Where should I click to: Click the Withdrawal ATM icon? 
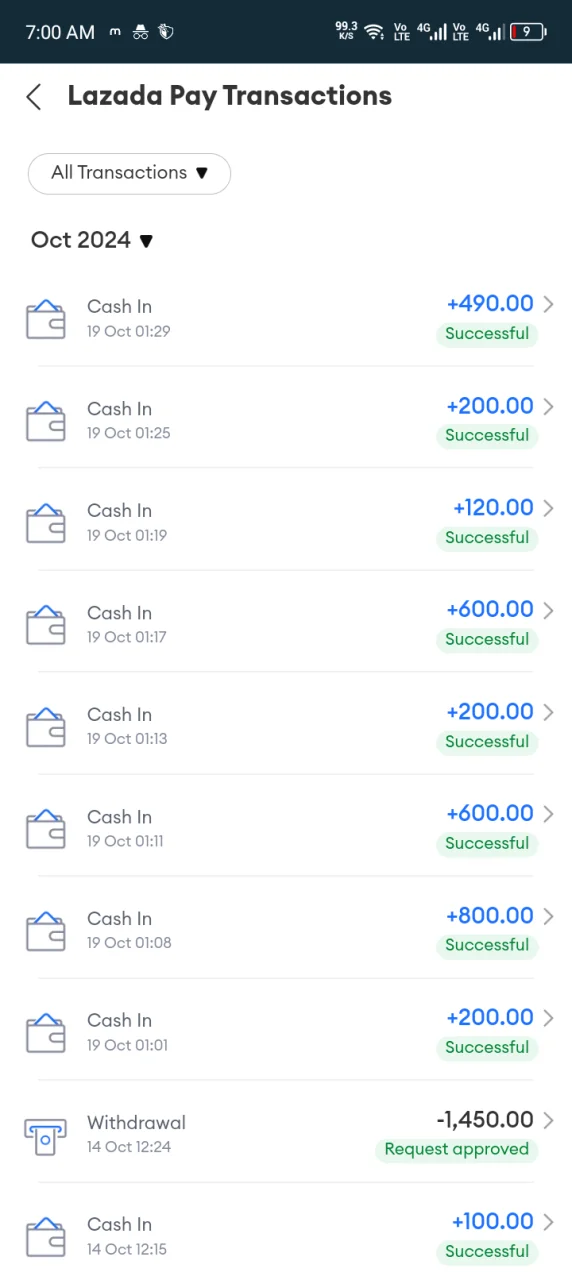[45, 1136]
